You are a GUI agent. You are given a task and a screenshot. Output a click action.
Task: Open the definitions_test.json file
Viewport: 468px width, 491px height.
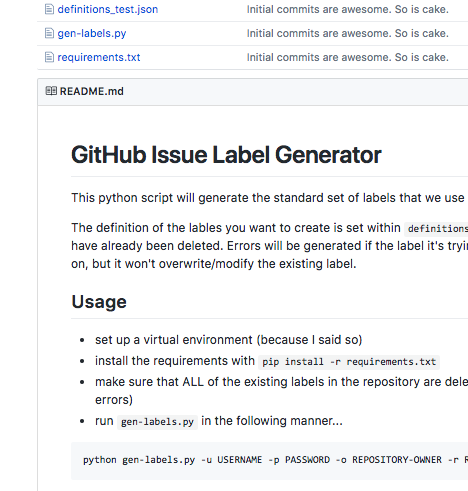pos(108,9)
